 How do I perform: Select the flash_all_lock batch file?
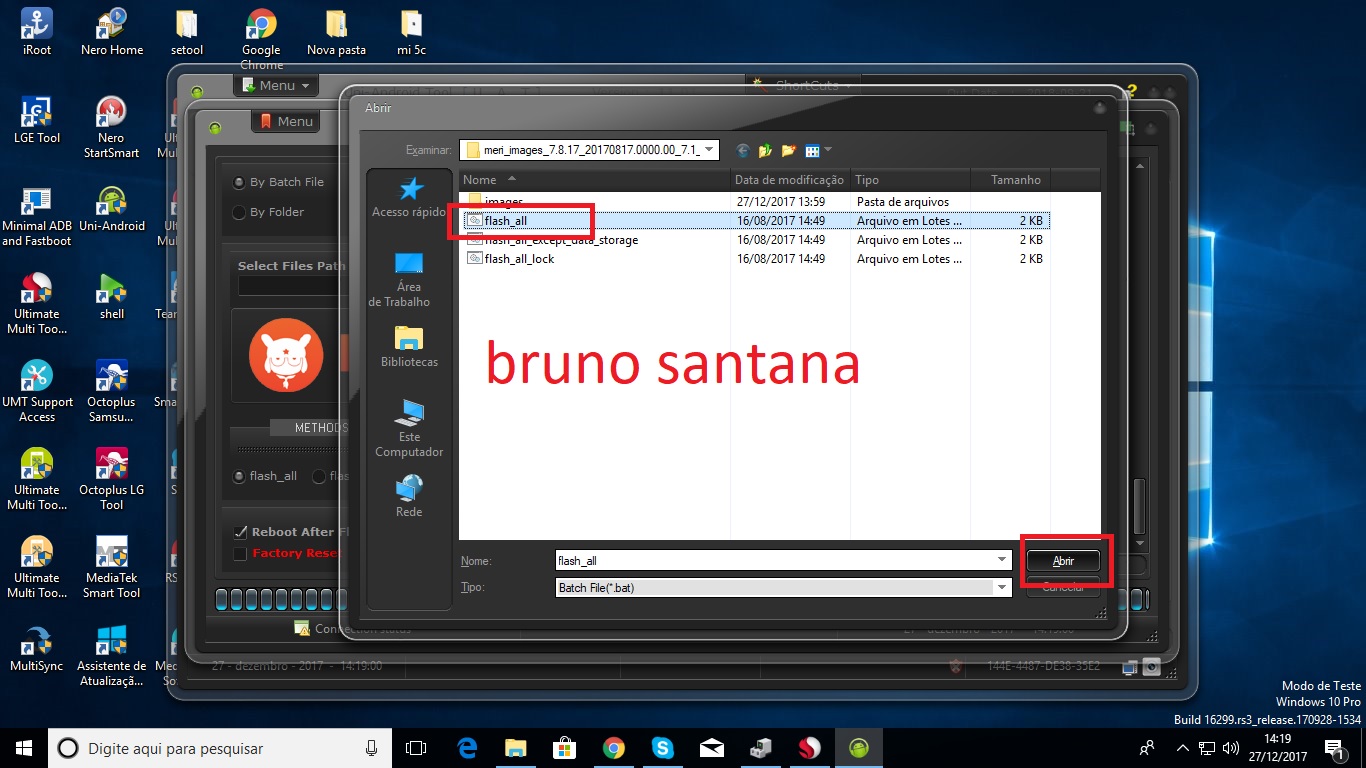pos(519,258)
